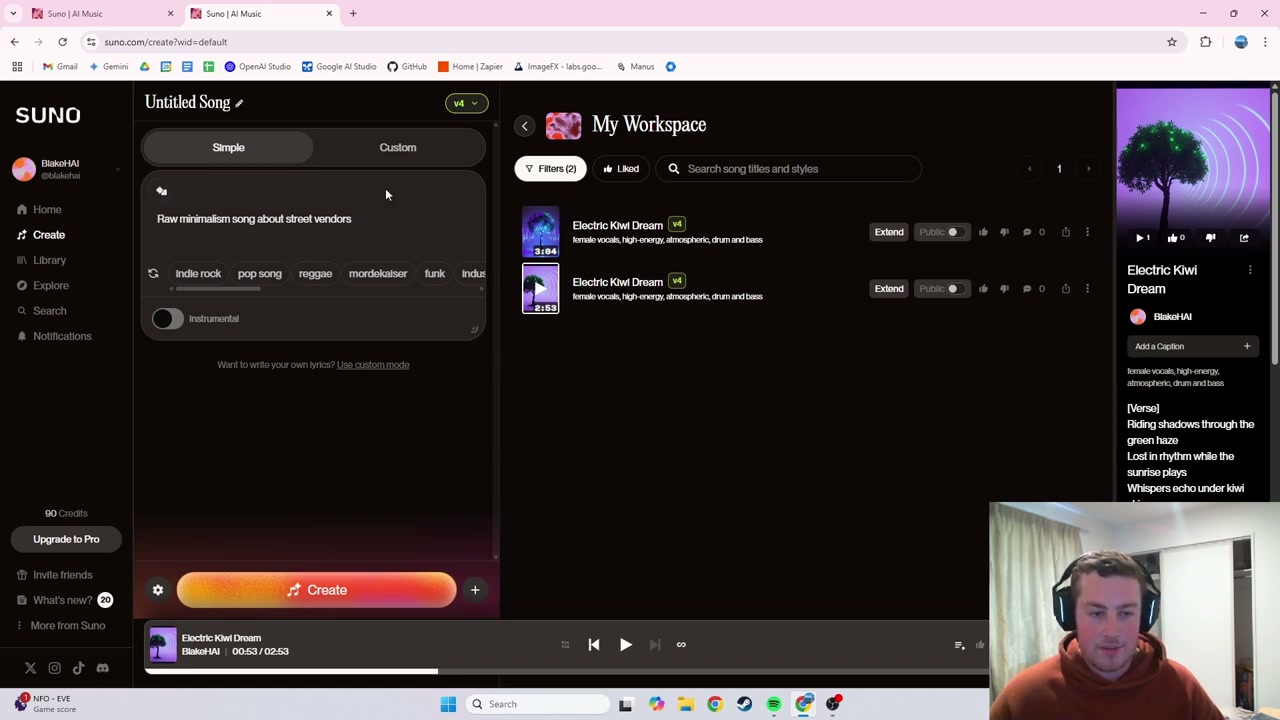Extend the first Electric Kiwi Dream song
The width and height of the screenshot is (1280, 720).
pyautogui.click(x=889, y=232)
